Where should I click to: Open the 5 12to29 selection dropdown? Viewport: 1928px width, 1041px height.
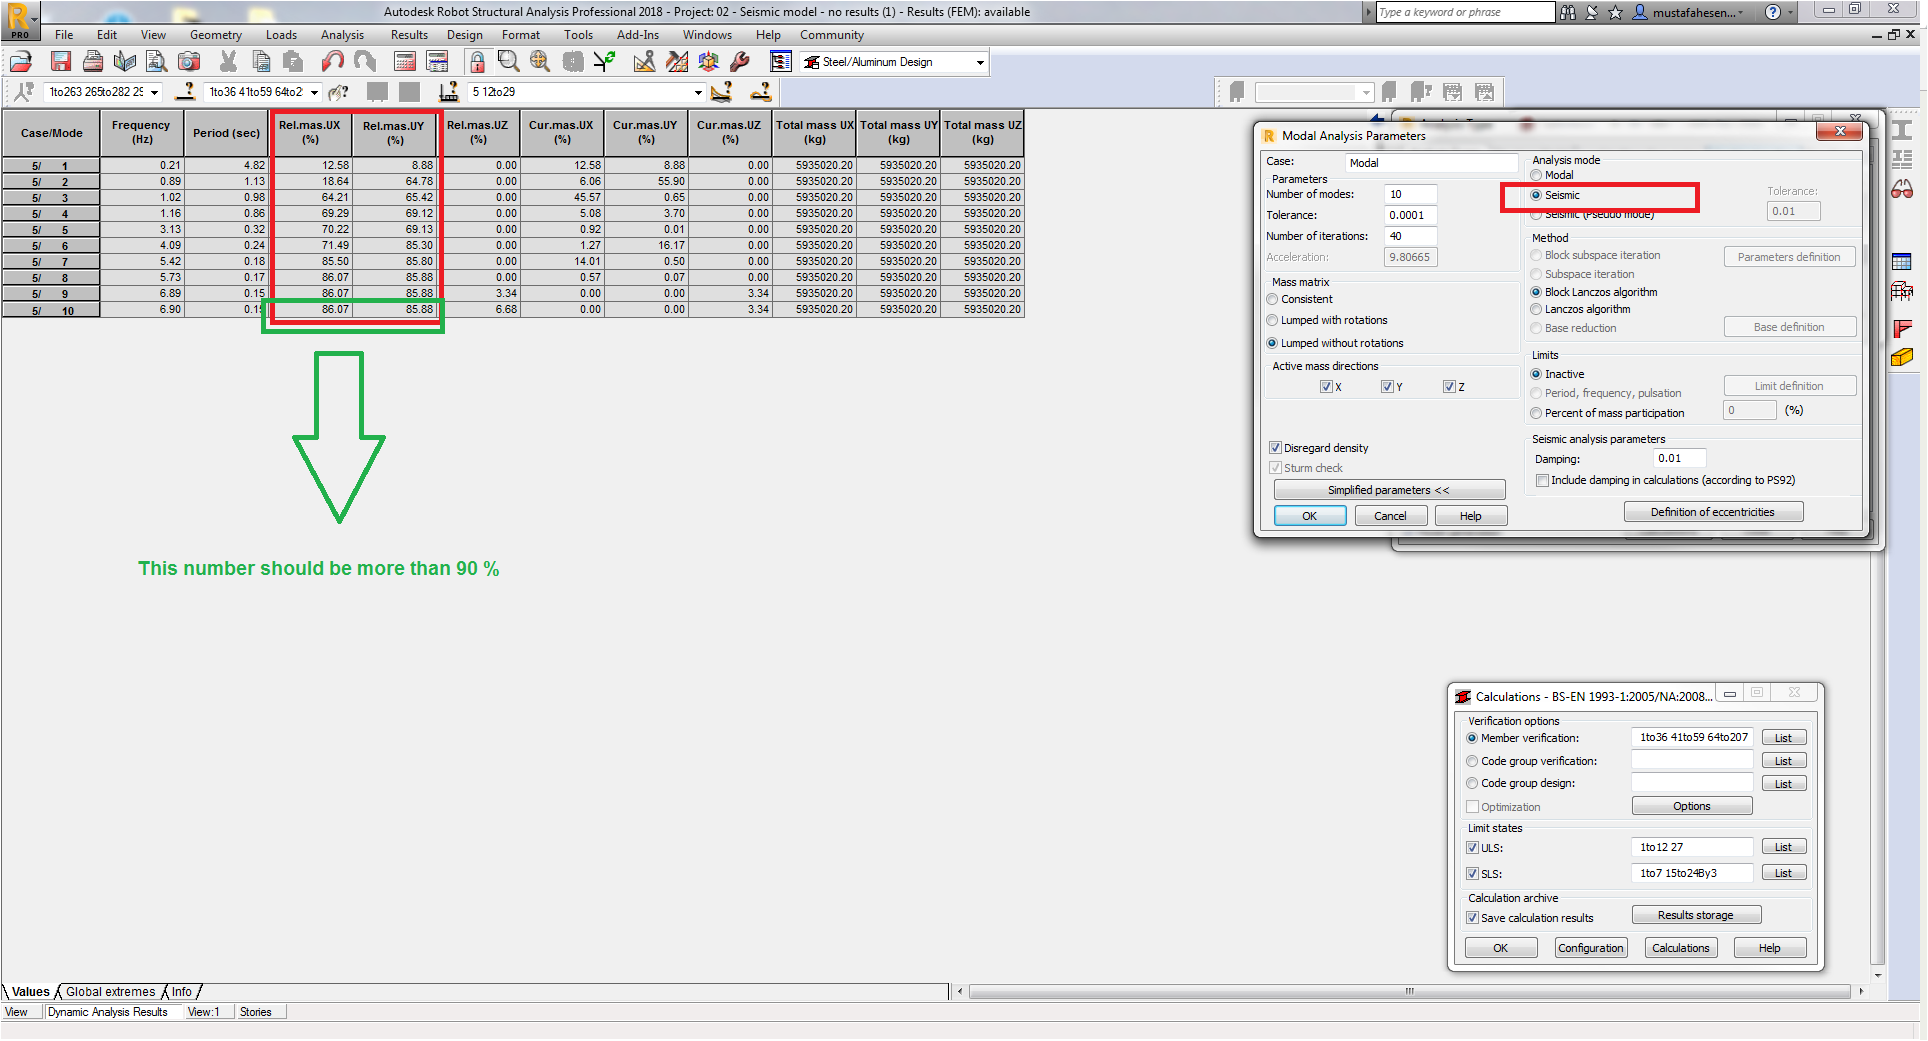[698, 91]
